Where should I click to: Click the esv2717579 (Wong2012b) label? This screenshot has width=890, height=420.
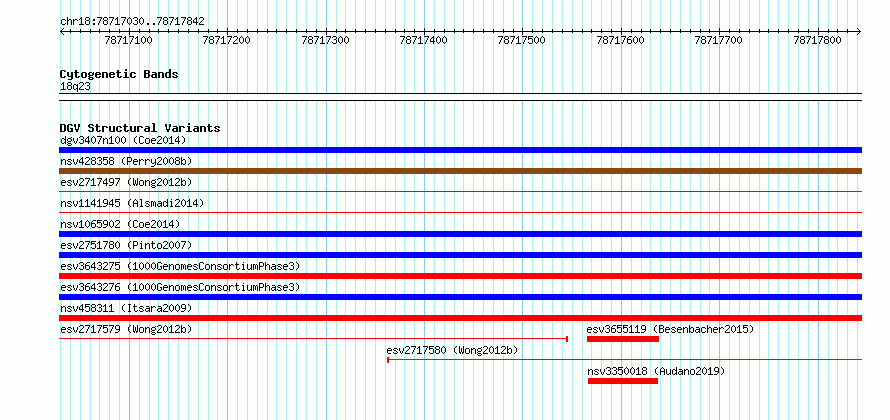[126, 329]
